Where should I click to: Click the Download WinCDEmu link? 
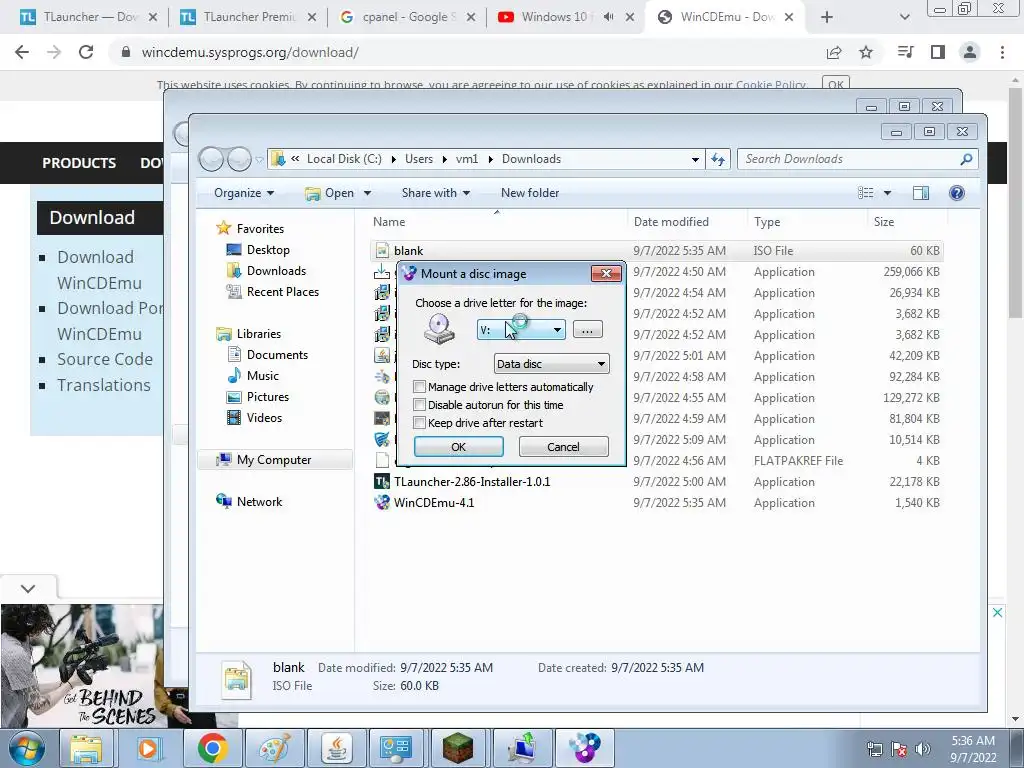(99, 270)
